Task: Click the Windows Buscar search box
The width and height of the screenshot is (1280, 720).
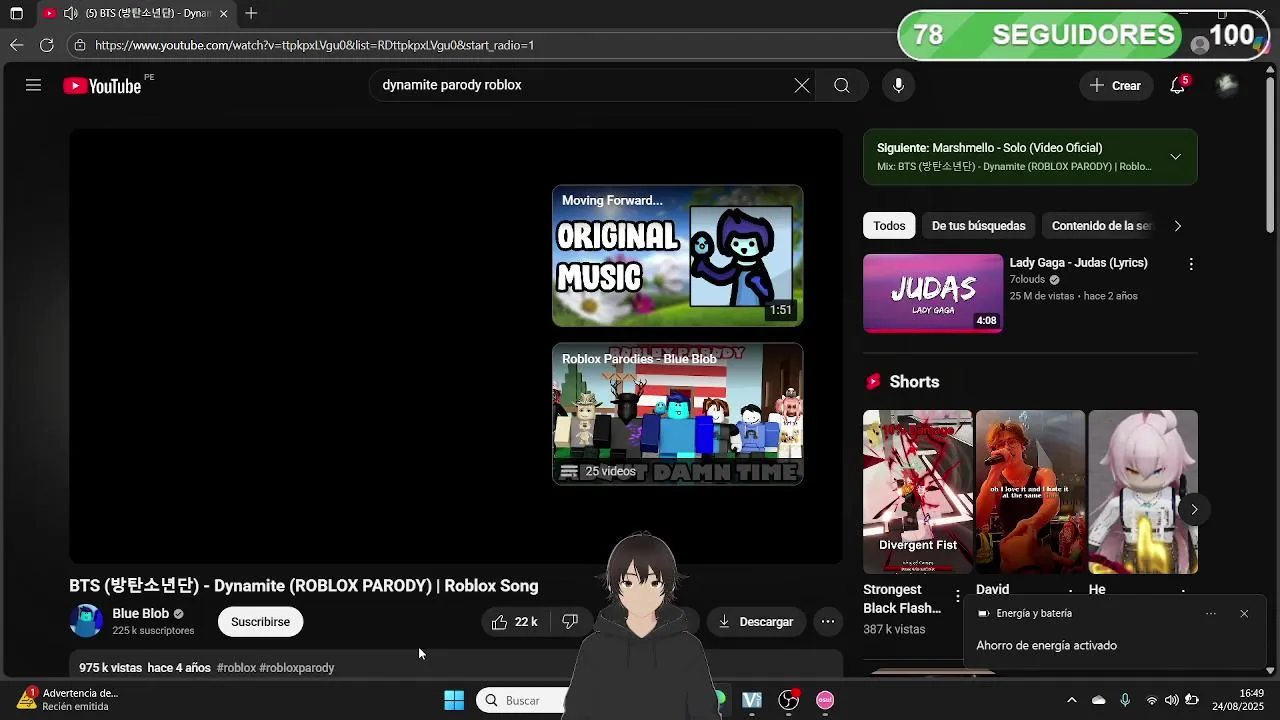Action: pyautogui.click(x=520, y=700)
